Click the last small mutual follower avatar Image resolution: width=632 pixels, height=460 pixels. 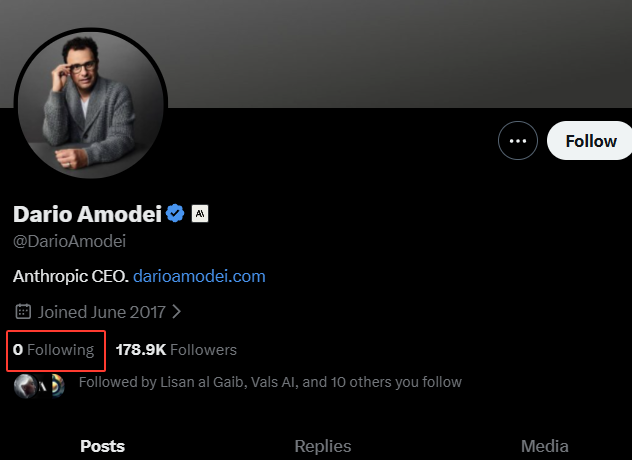tap(57, 383)
